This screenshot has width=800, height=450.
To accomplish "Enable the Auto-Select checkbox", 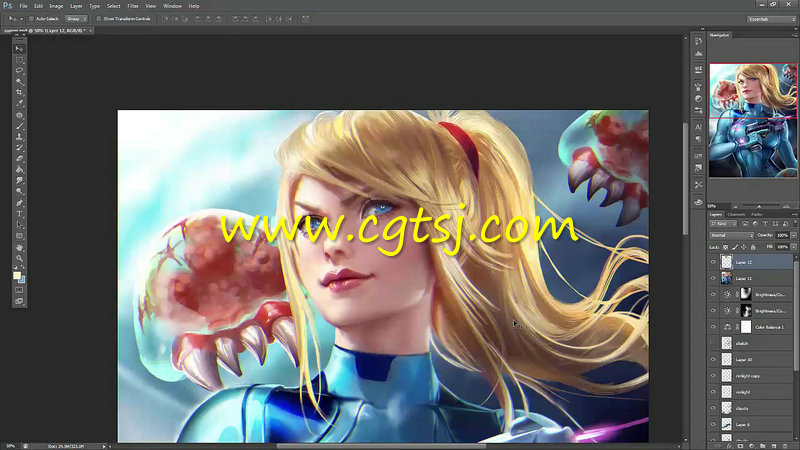I will pyautogui.click(x=31, y=19).
